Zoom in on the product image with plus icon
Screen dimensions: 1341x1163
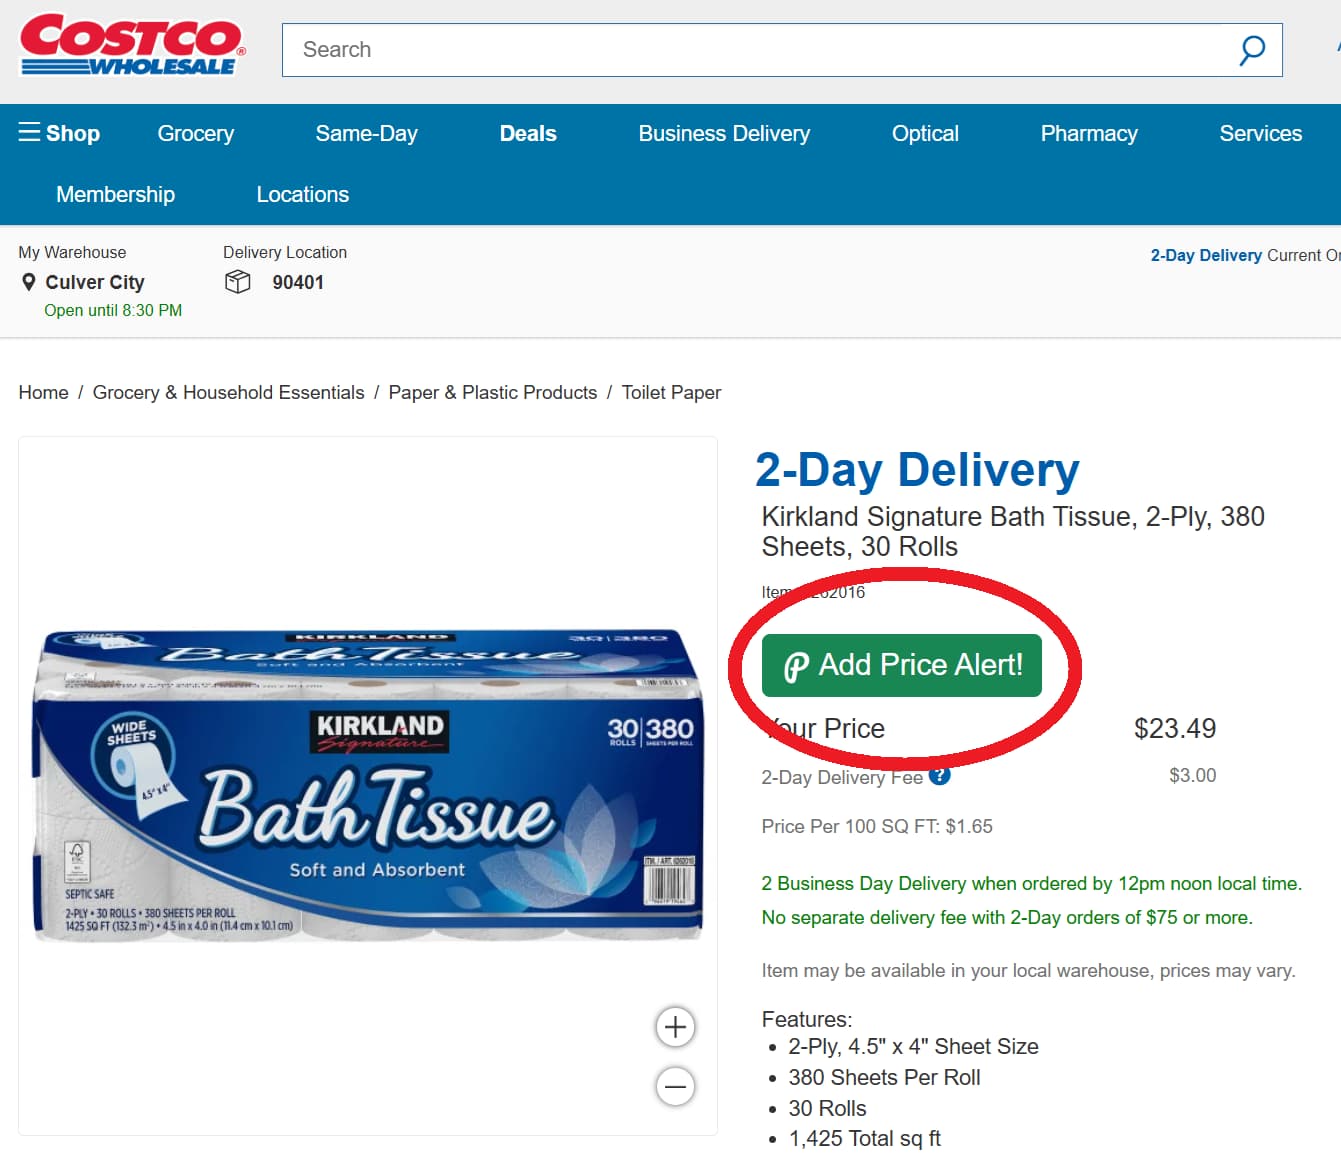pos(675,1026)
